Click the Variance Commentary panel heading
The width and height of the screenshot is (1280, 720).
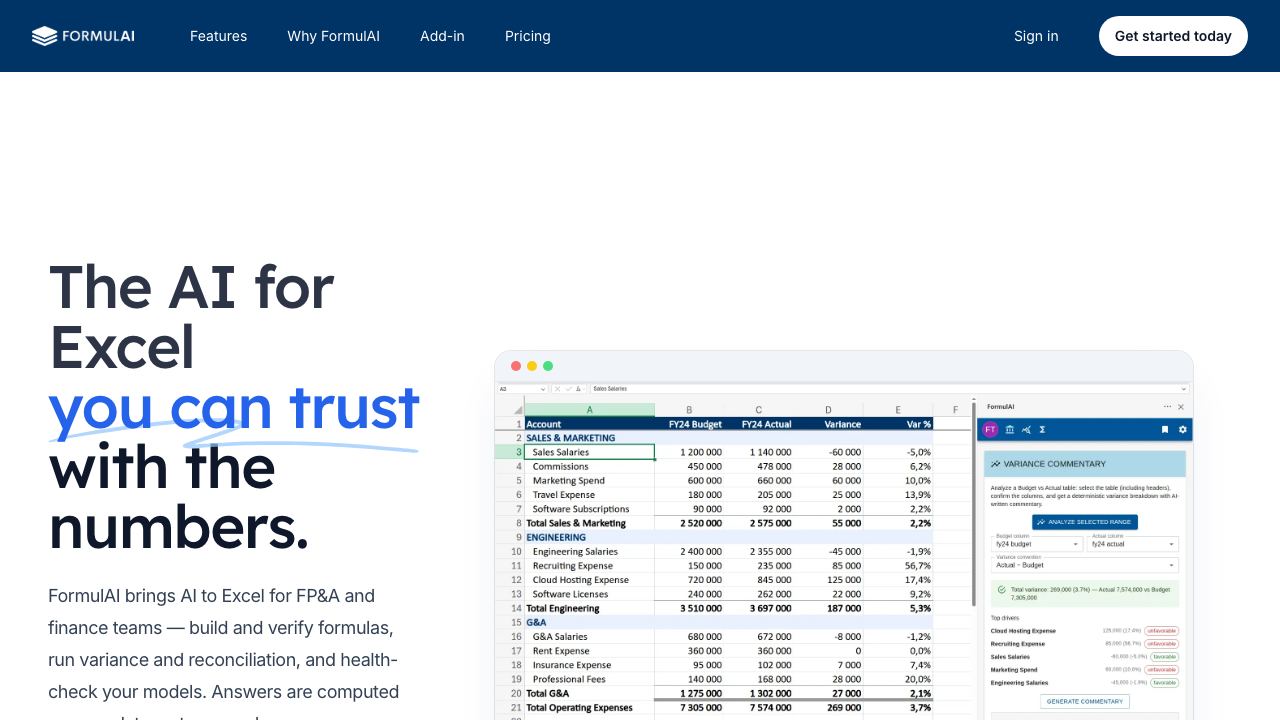pos(1085,464)
